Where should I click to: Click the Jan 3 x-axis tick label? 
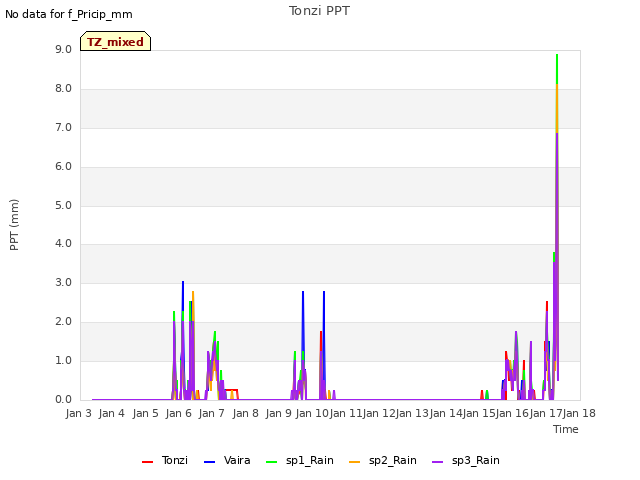(78, 413)
